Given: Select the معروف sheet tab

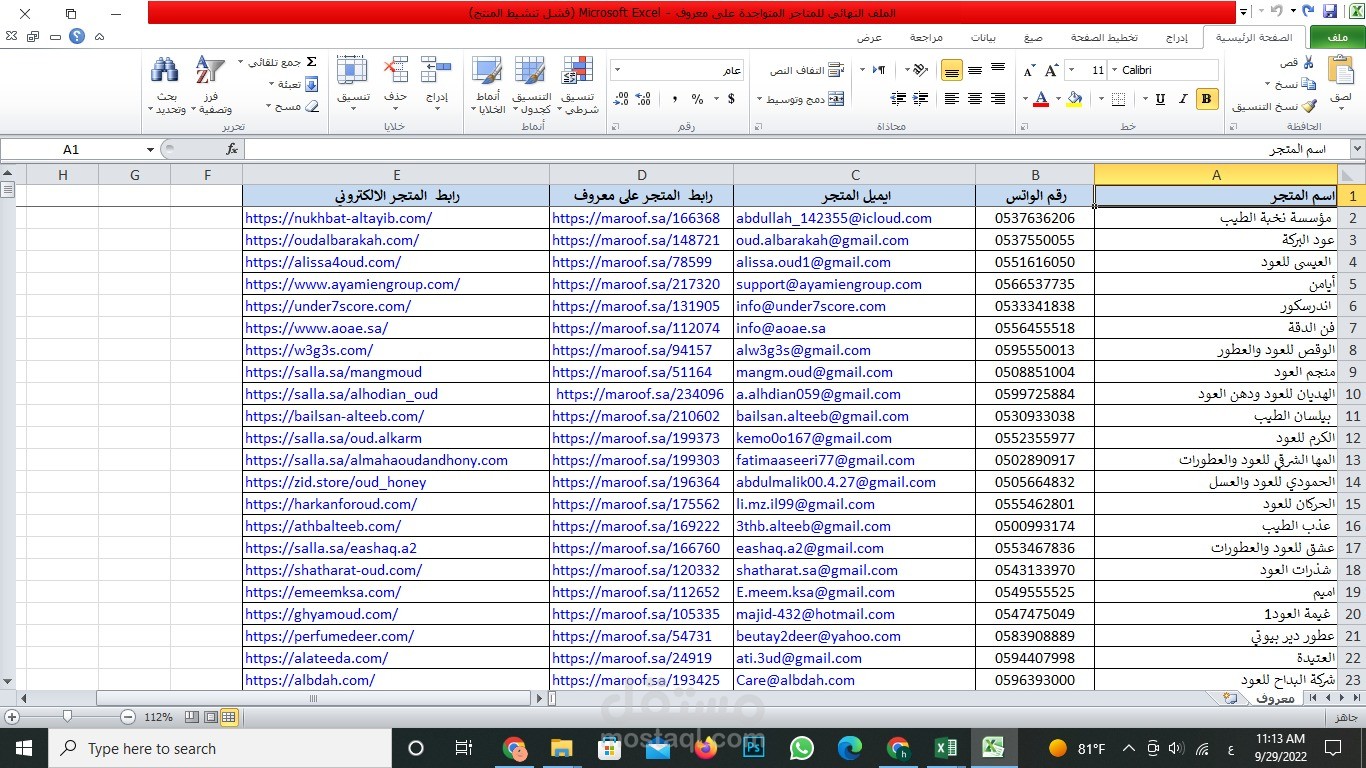Looking at the screenshot, I should pyautogui.click(x=1274, y=699).
